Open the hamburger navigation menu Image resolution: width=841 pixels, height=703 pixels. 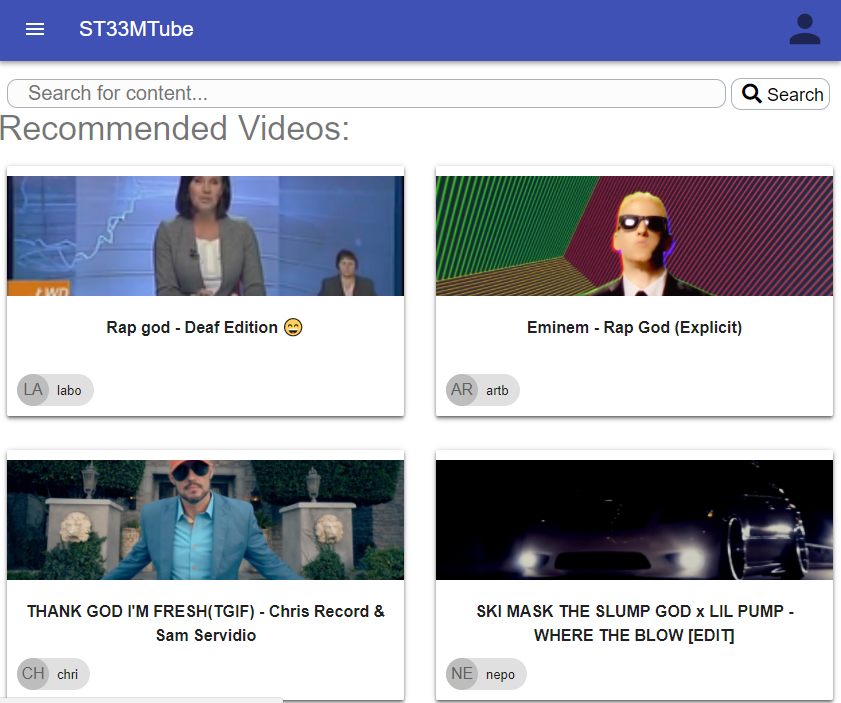point(35,29)
